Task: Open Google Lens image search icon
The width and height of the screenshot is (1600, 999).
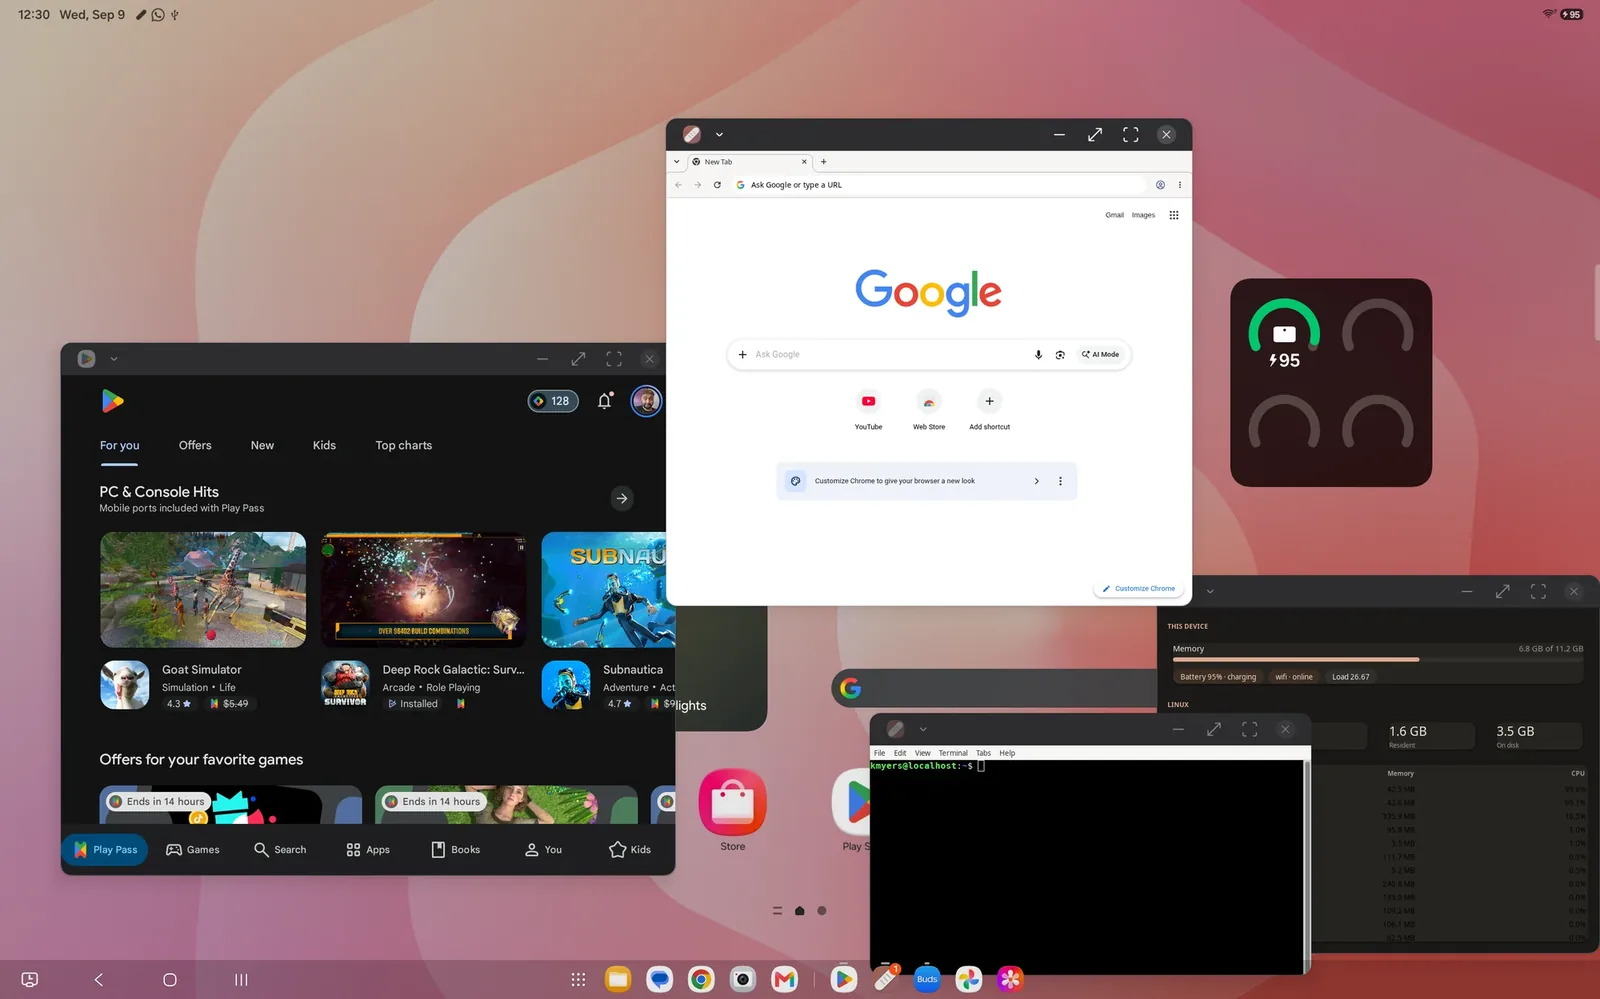Action: click(1060, 355)
